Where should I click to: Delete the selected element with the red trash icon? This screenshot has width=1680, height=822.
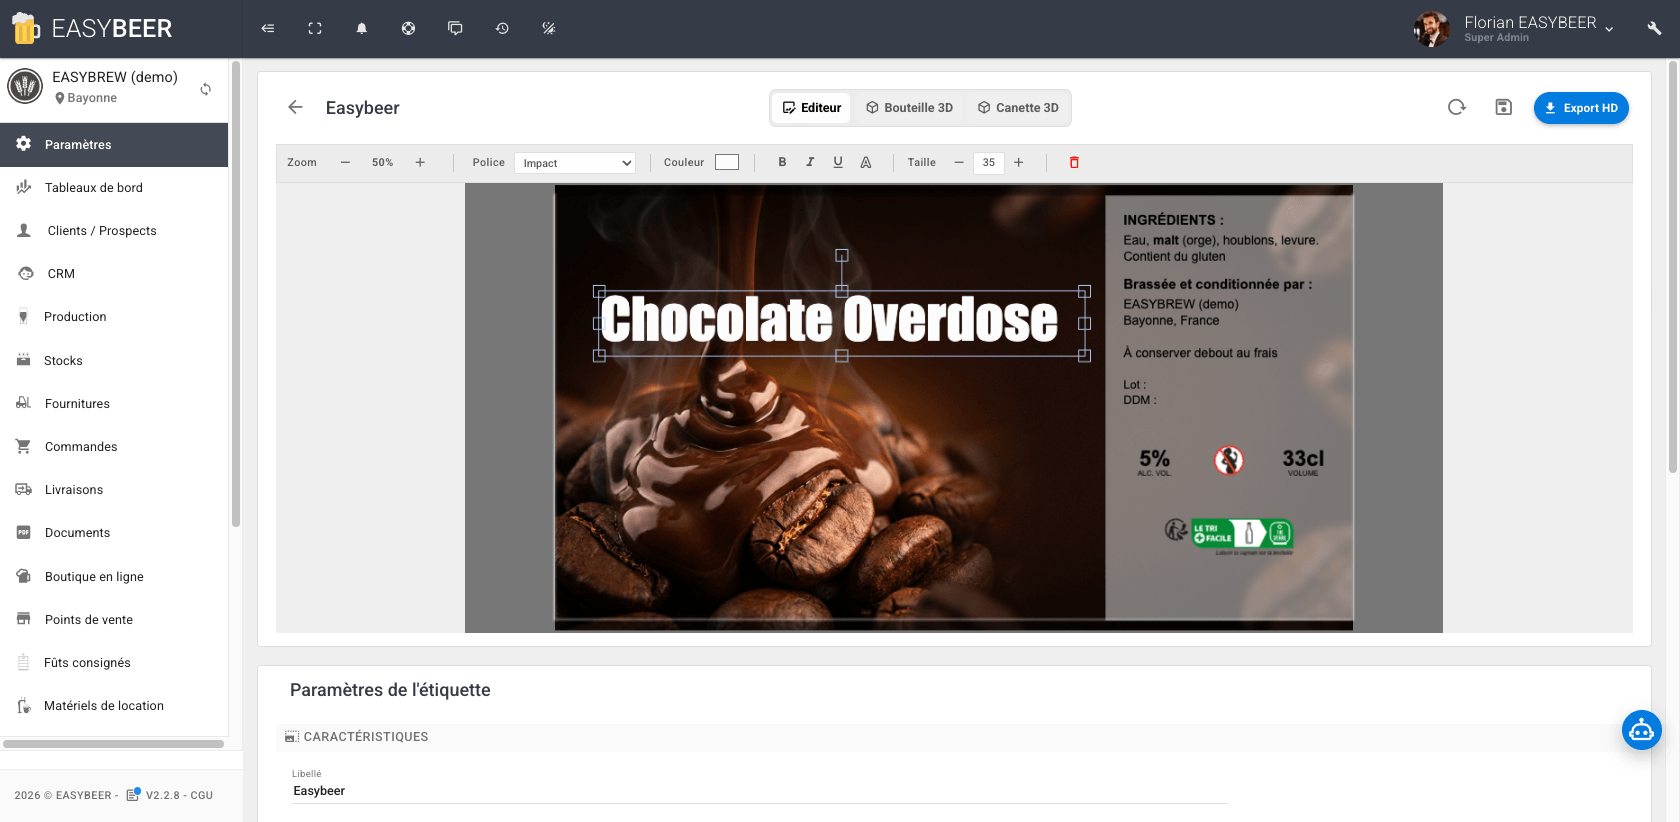coord(1074,162)
